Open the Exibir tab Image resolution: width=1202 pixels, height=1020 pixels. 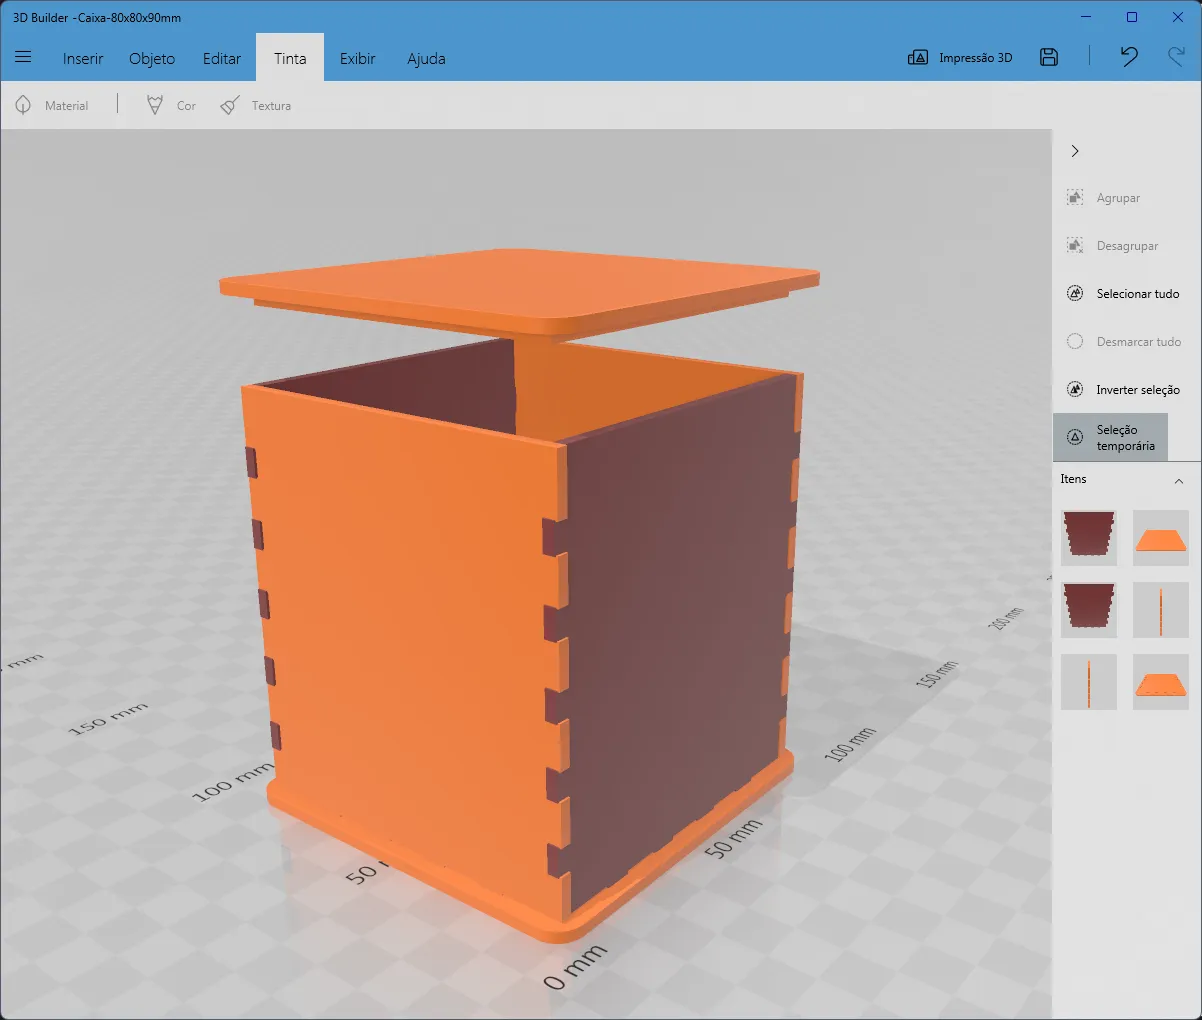(357, 58)
